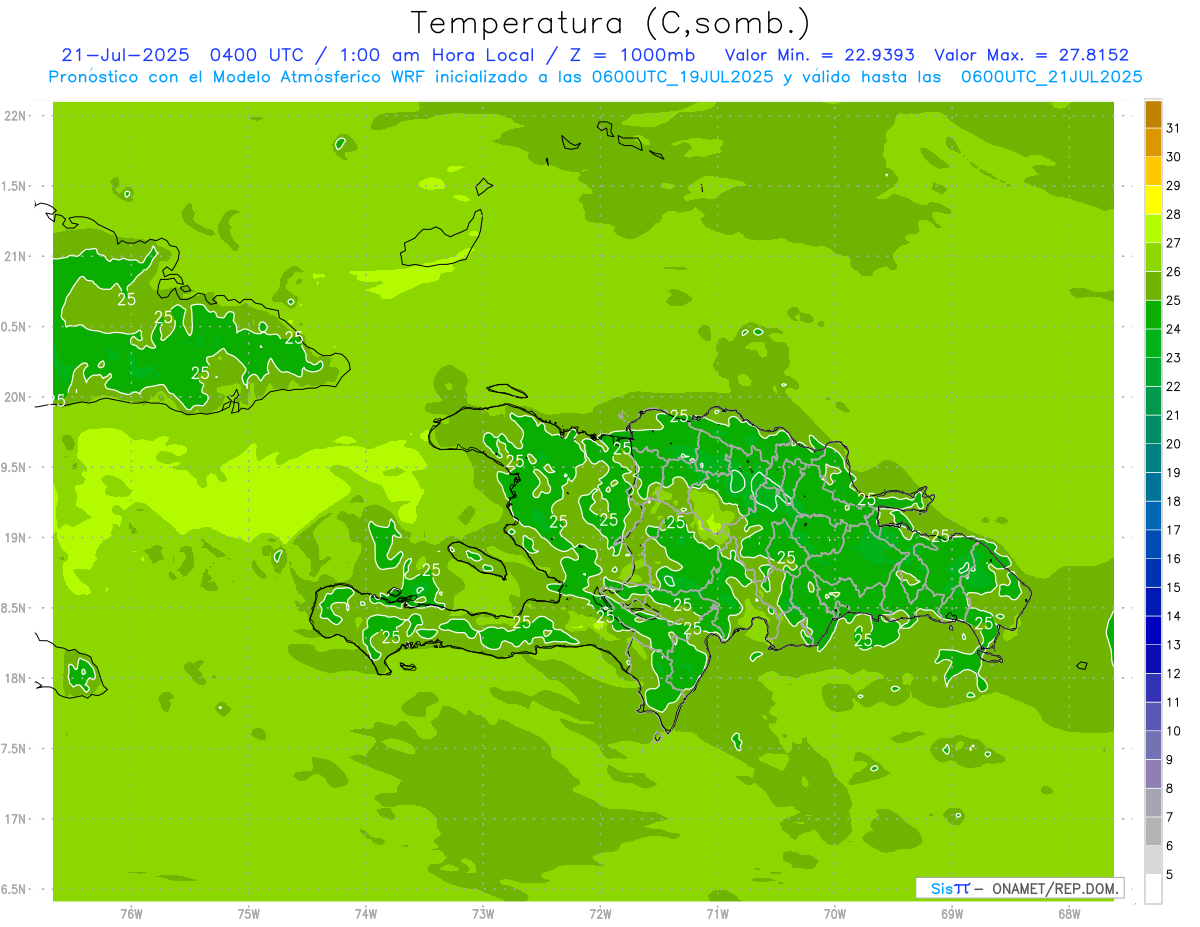Click the '15' legend scale value
This screenshot has width=1200, height=927.
(1174, 587)
